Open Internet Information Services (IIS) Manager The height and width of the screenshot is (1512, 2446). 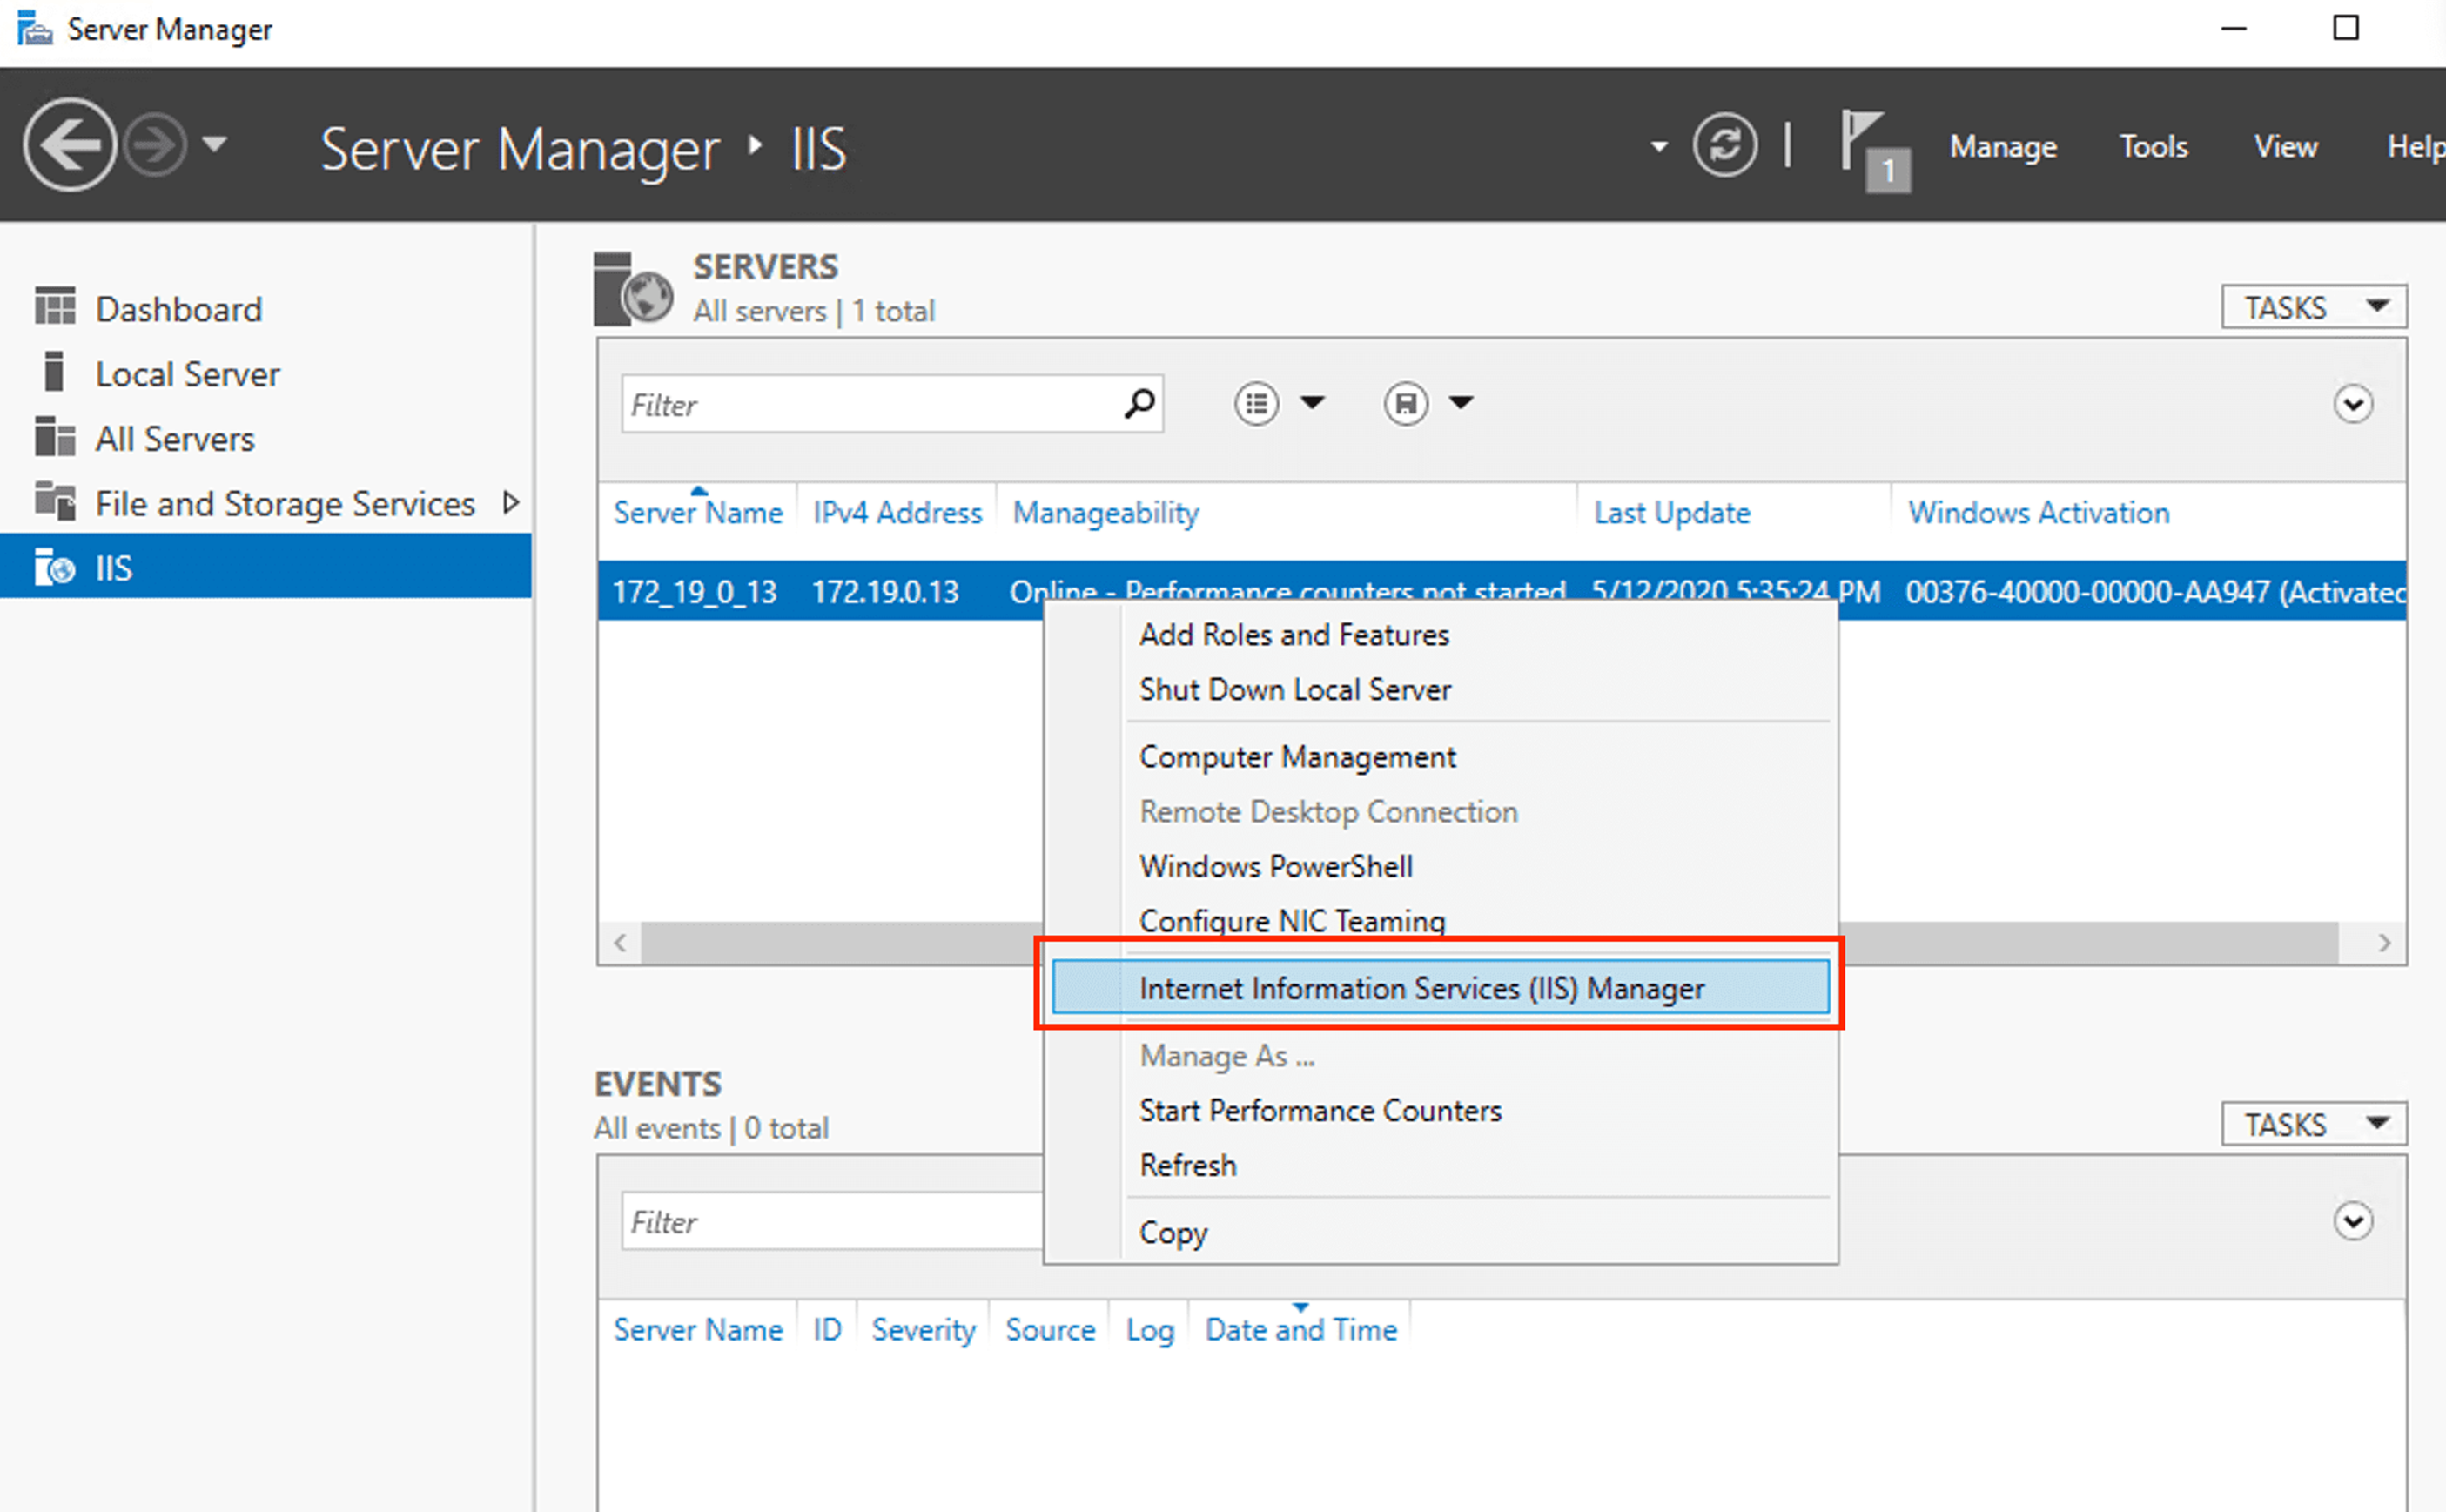1440,987
